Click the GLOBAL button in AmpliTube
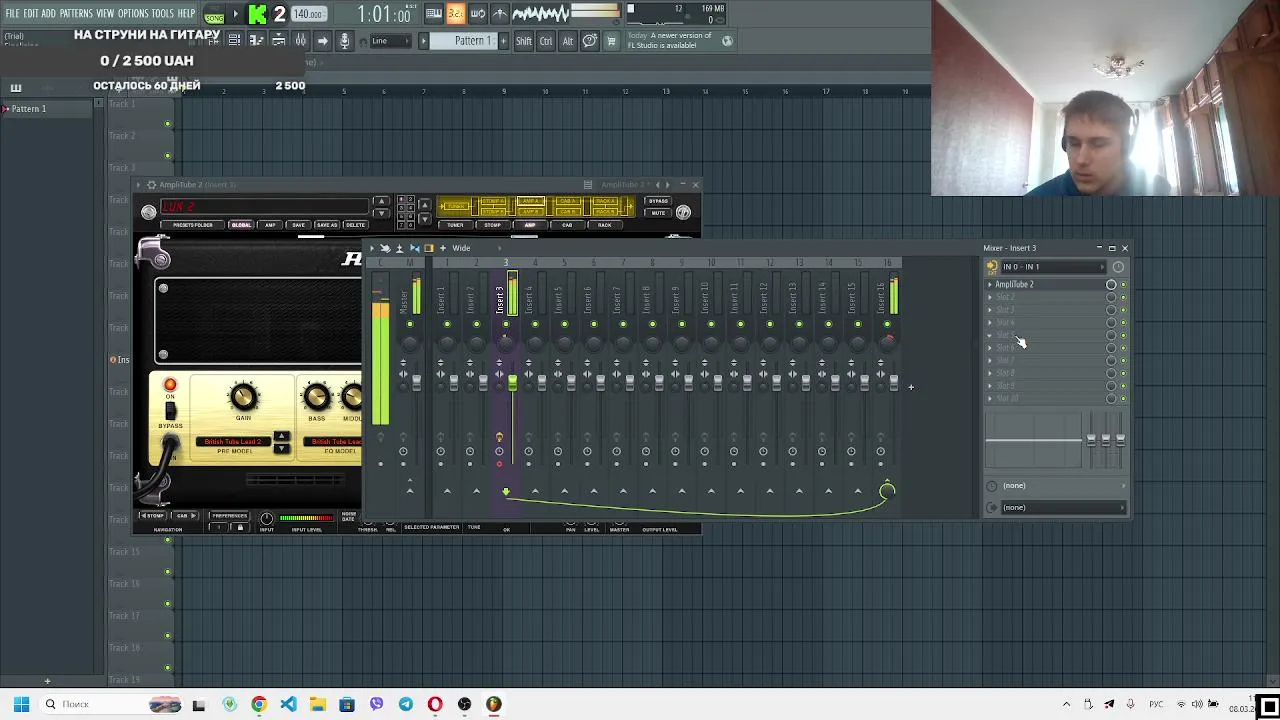The height and width of the screenshot is (720, 1280). coord(241,225)
